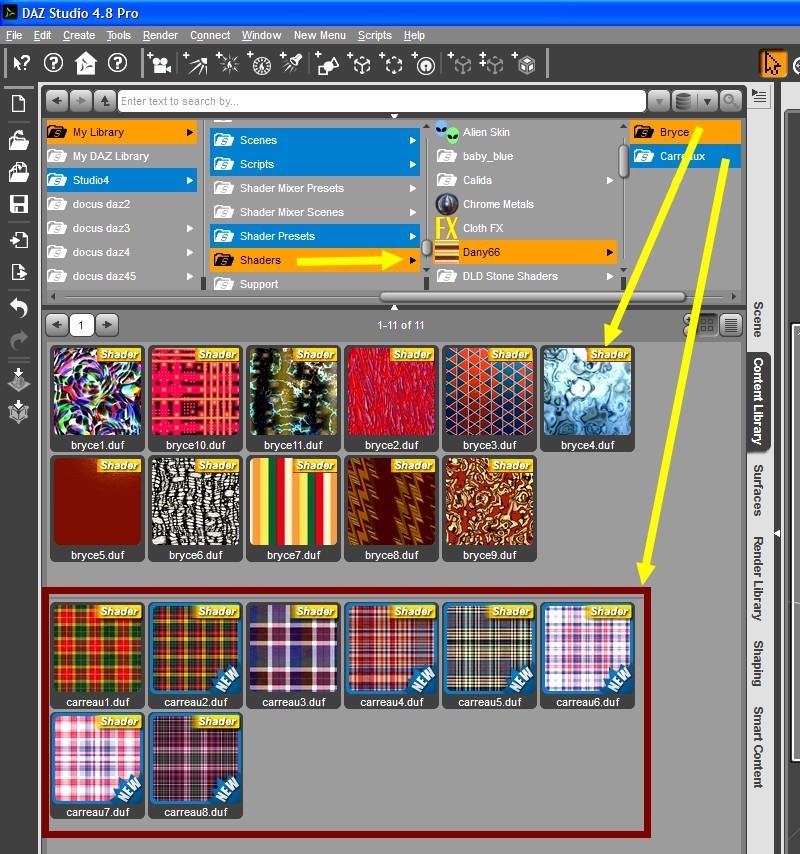Open the dropdown beside the database icon
800x854 pixels.
(707, 101)
